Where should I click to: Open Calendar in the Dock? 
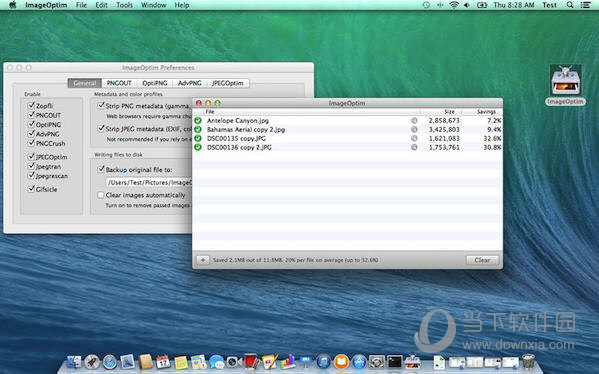pyautogui.click(x=163, y=361)
